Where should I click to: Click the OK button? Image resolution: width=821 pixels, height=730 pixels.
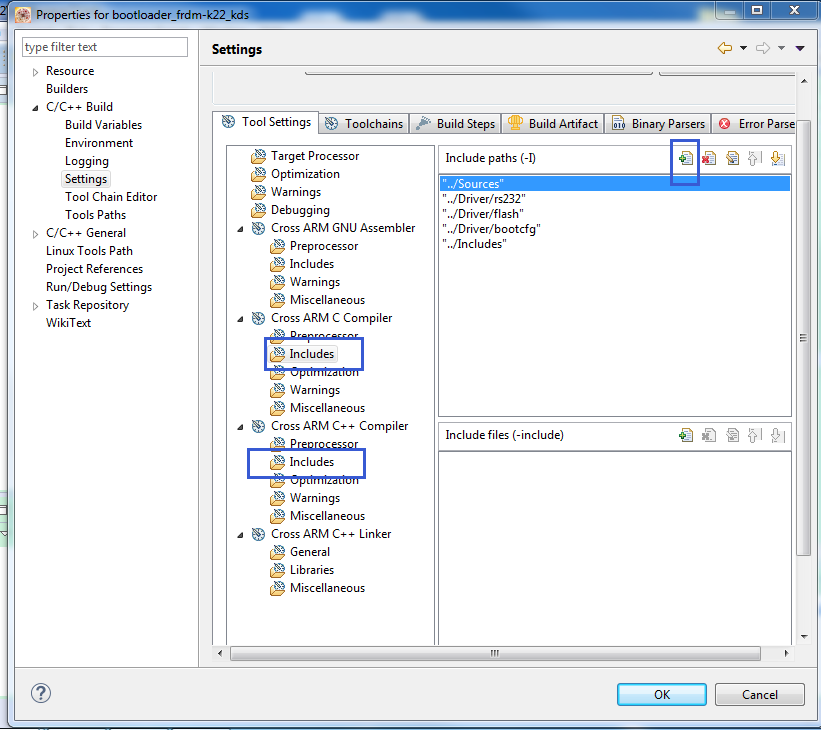pyautogui.click(x=661, y=694)
